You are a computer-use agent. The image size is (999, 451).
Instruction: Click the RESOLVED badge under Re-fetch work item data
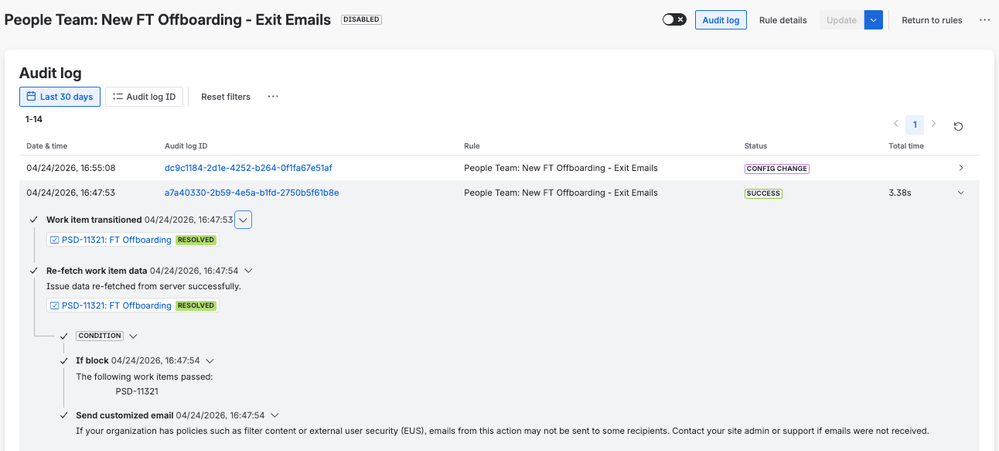pyautogui.click(x=196, y=306)
